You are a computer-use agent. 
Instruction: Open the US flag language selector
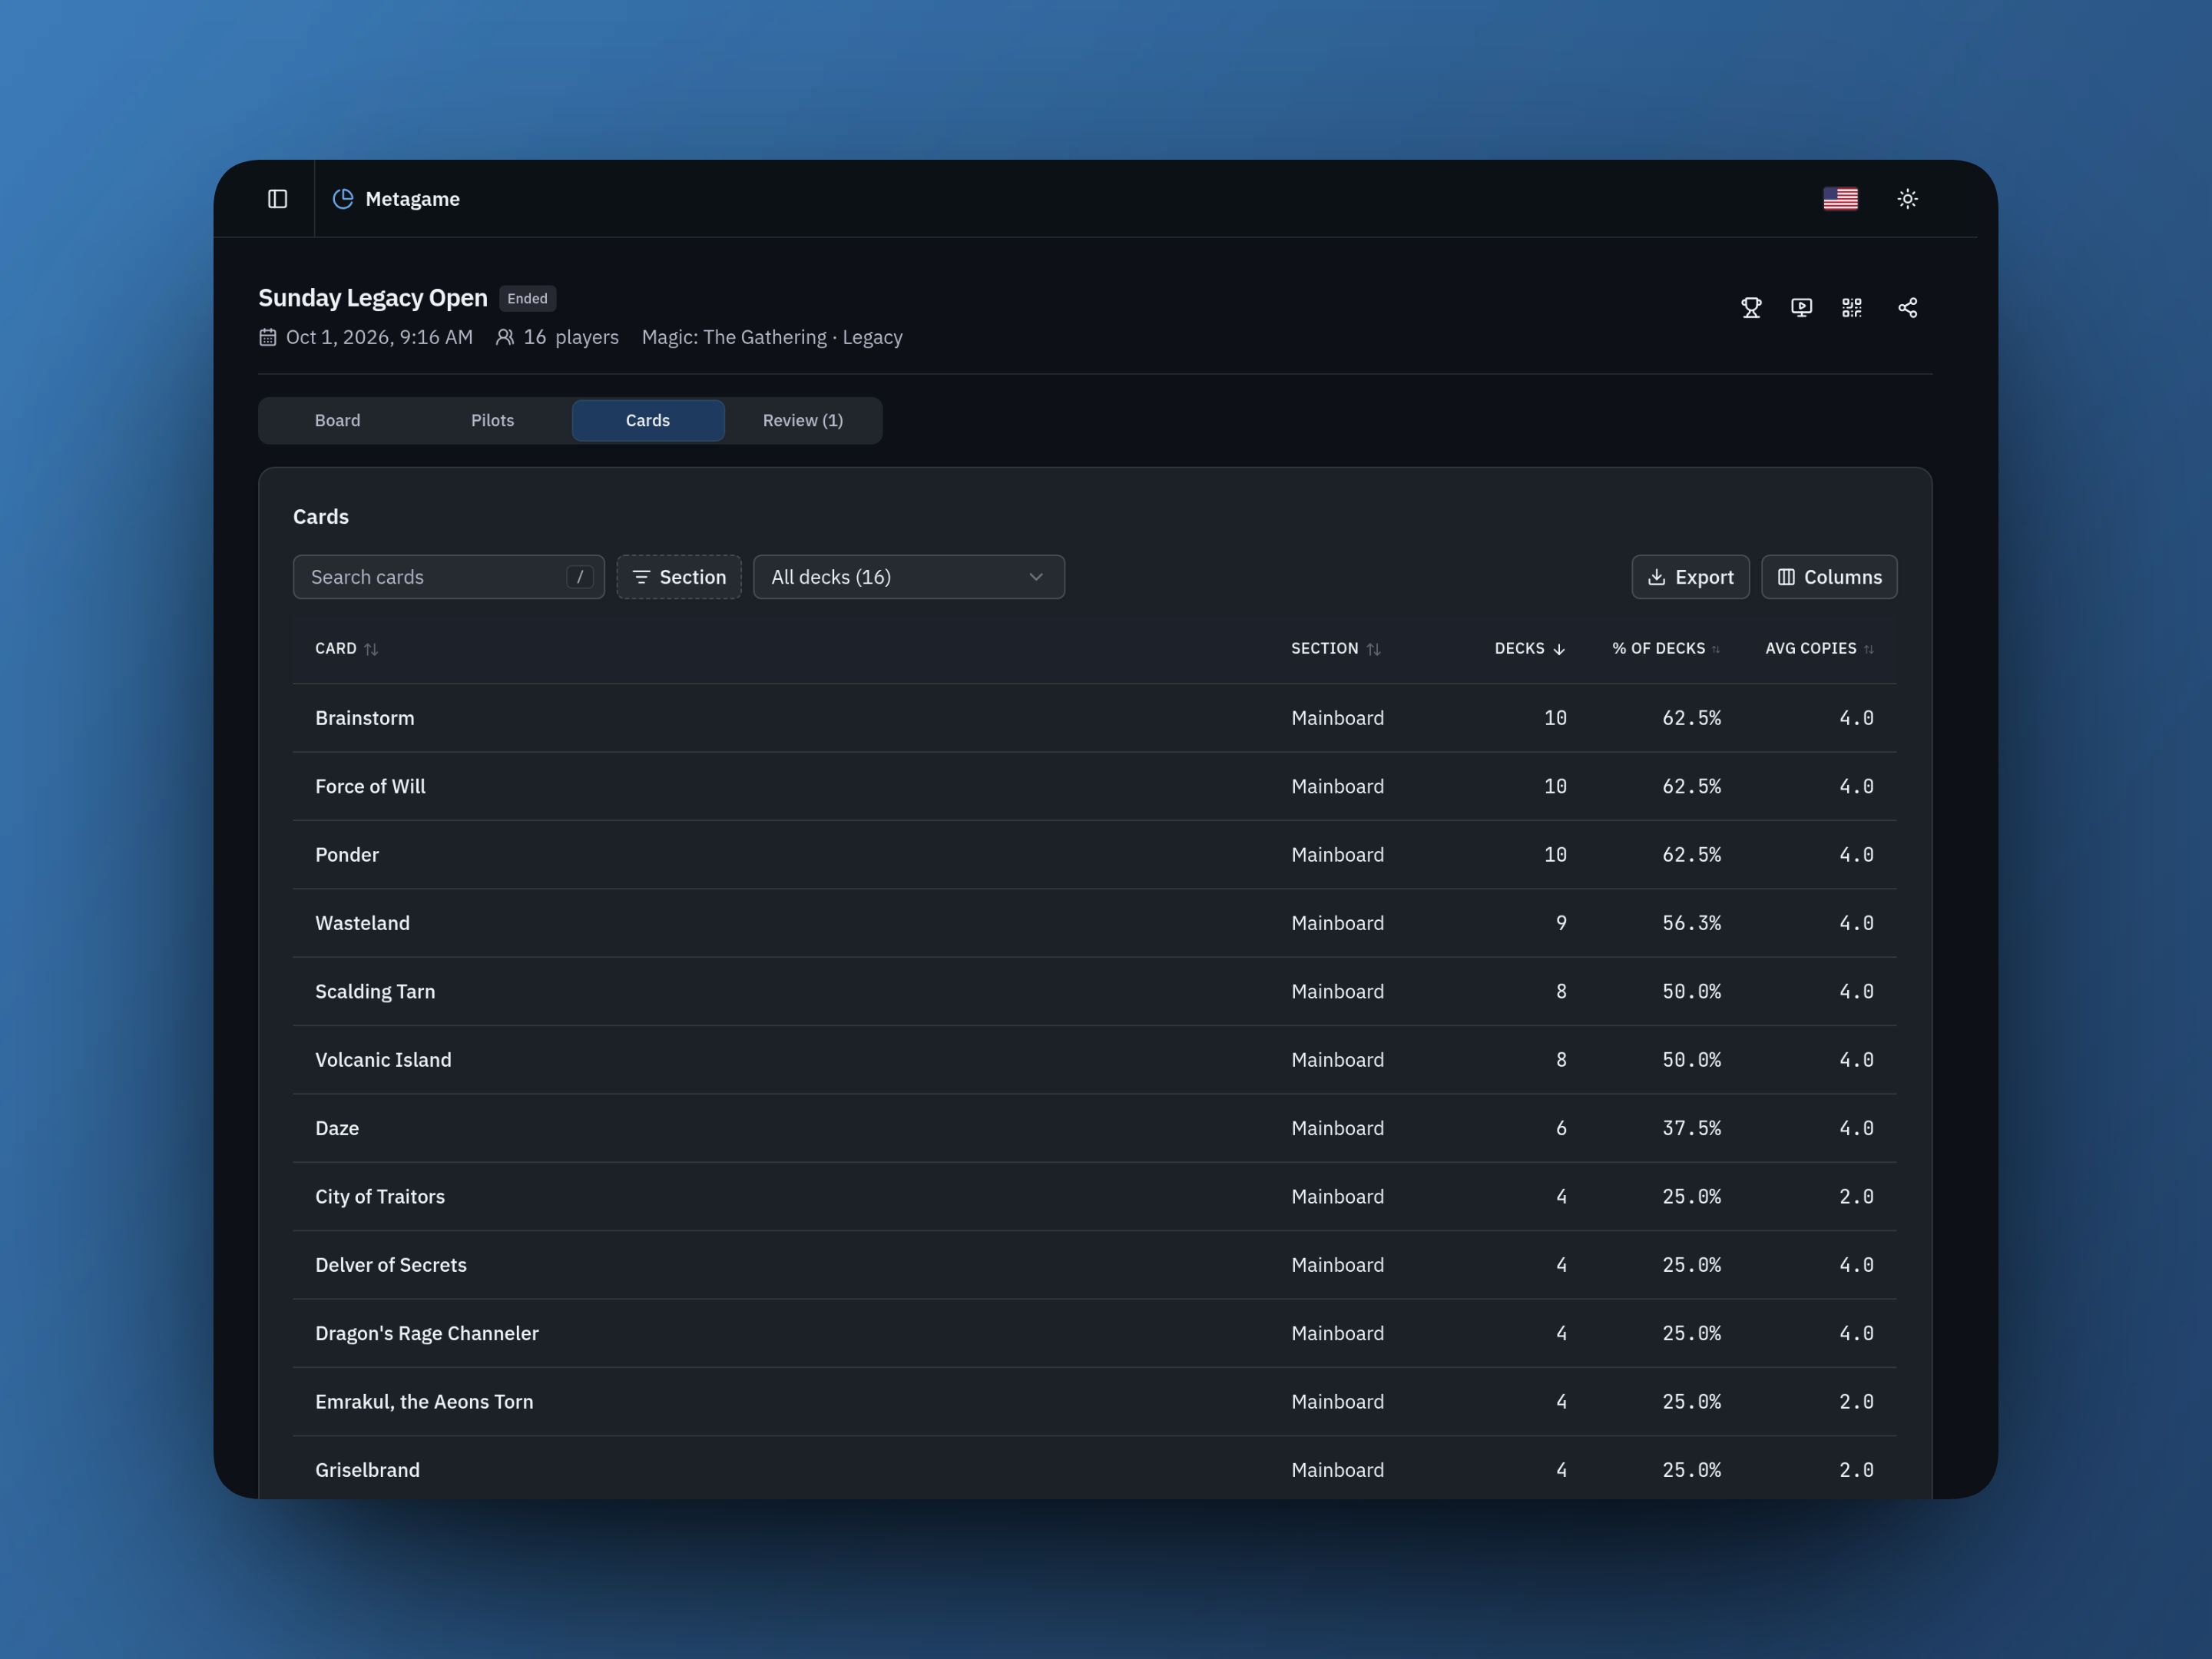tap(1840, 199)
